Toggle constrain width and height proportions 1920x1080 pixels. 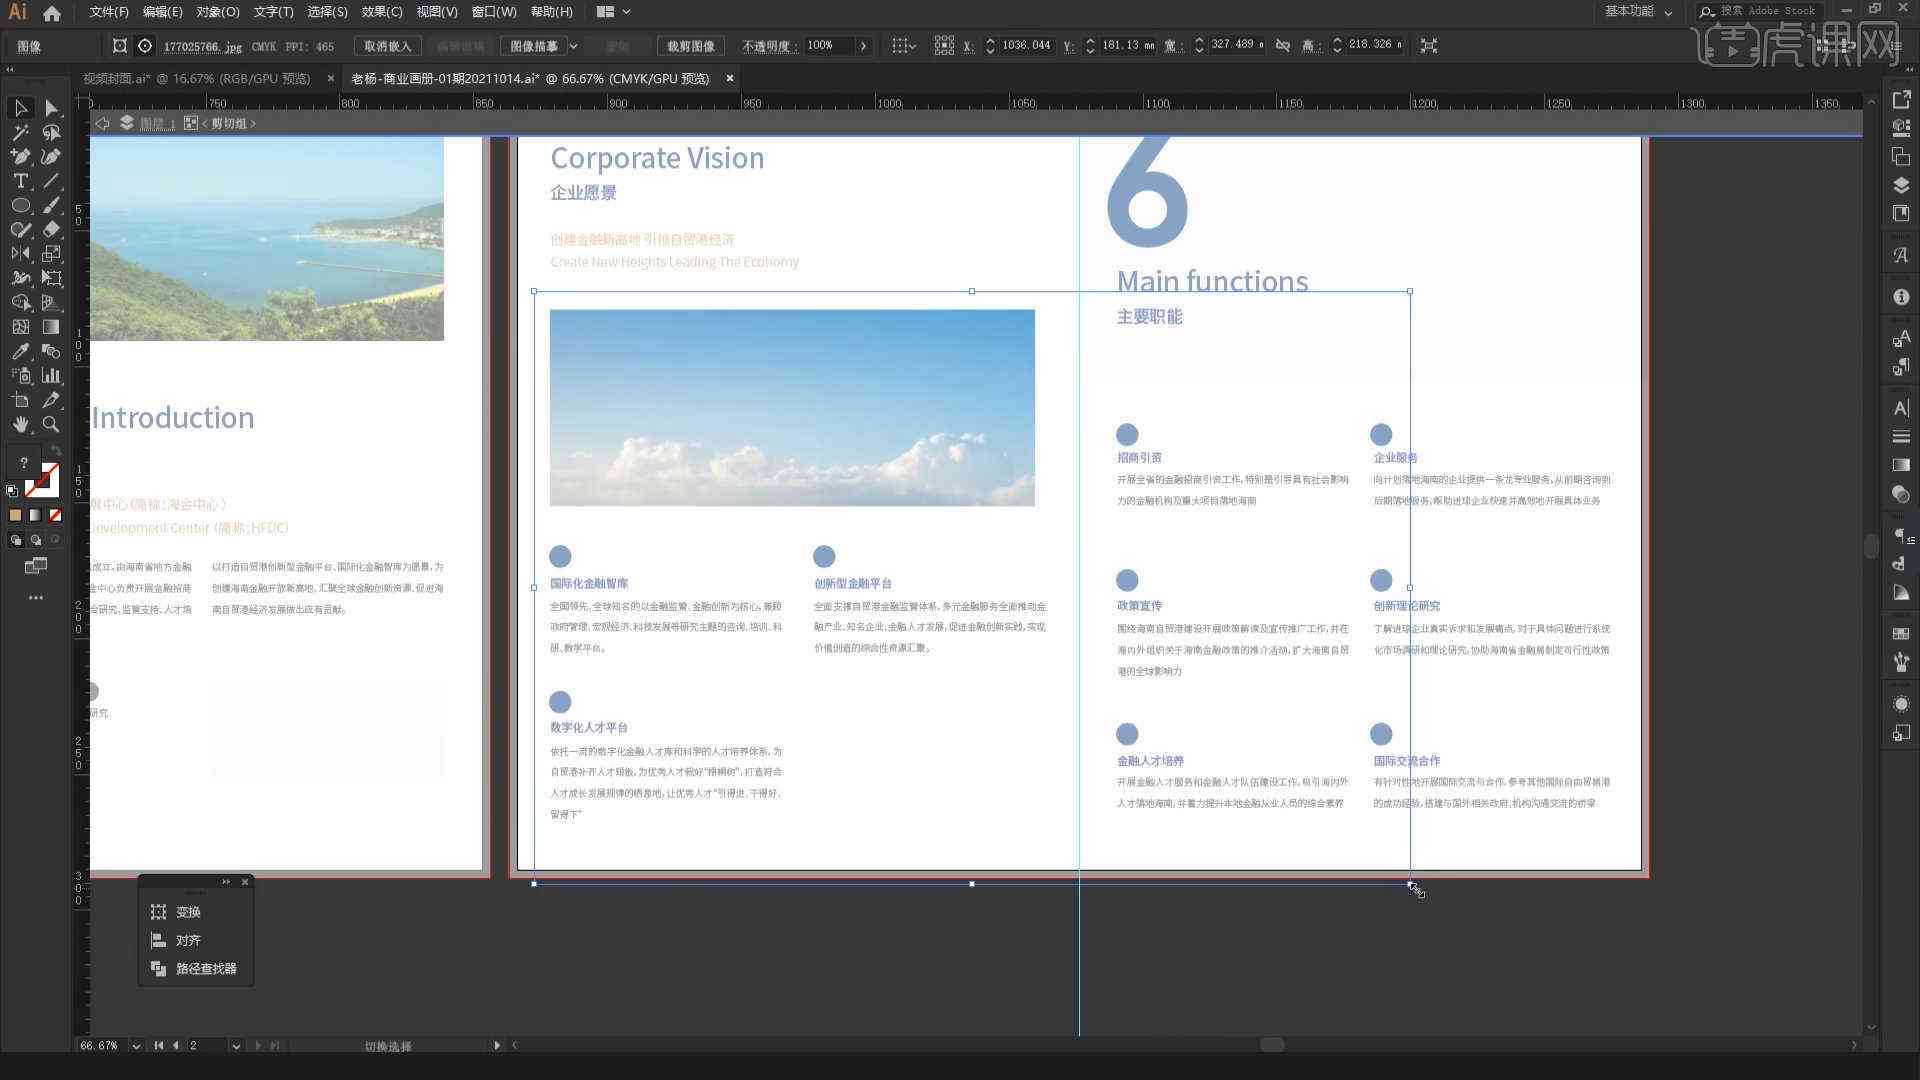1283,46
